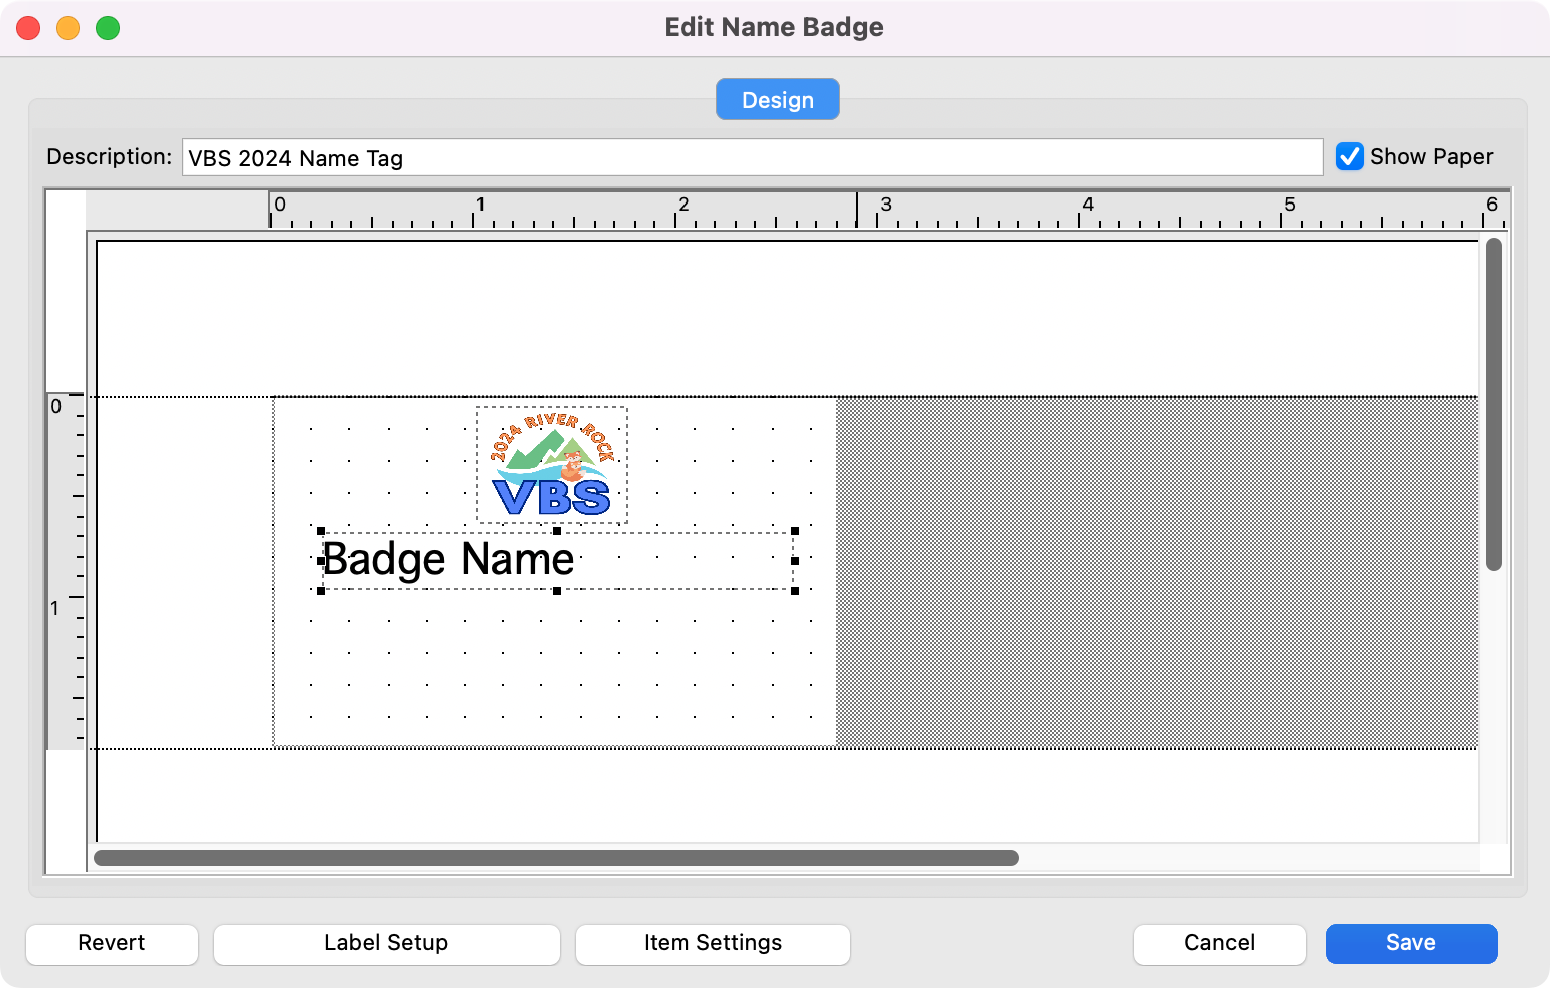Cancel editing the name badge
Image resolution: width=1550 pixels, height=988 pixels.
coord(1219,943)
